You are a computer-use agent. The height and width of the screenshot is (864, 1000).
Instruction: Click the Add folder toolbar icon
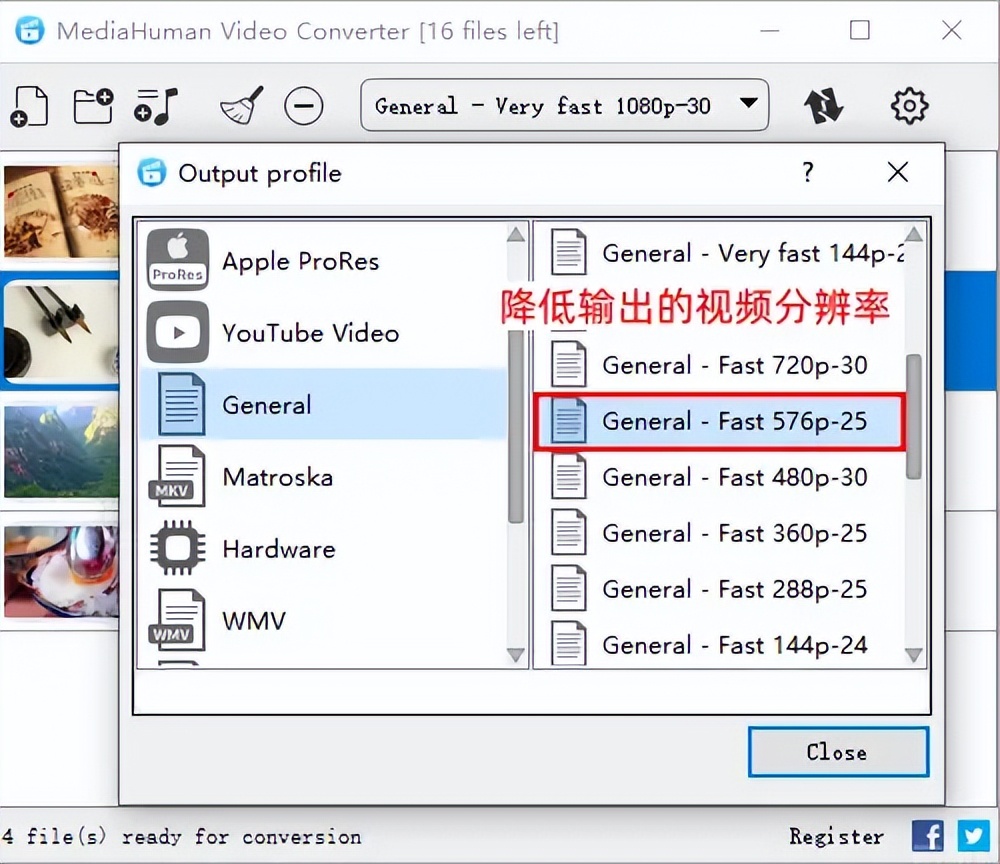(93, 105)
